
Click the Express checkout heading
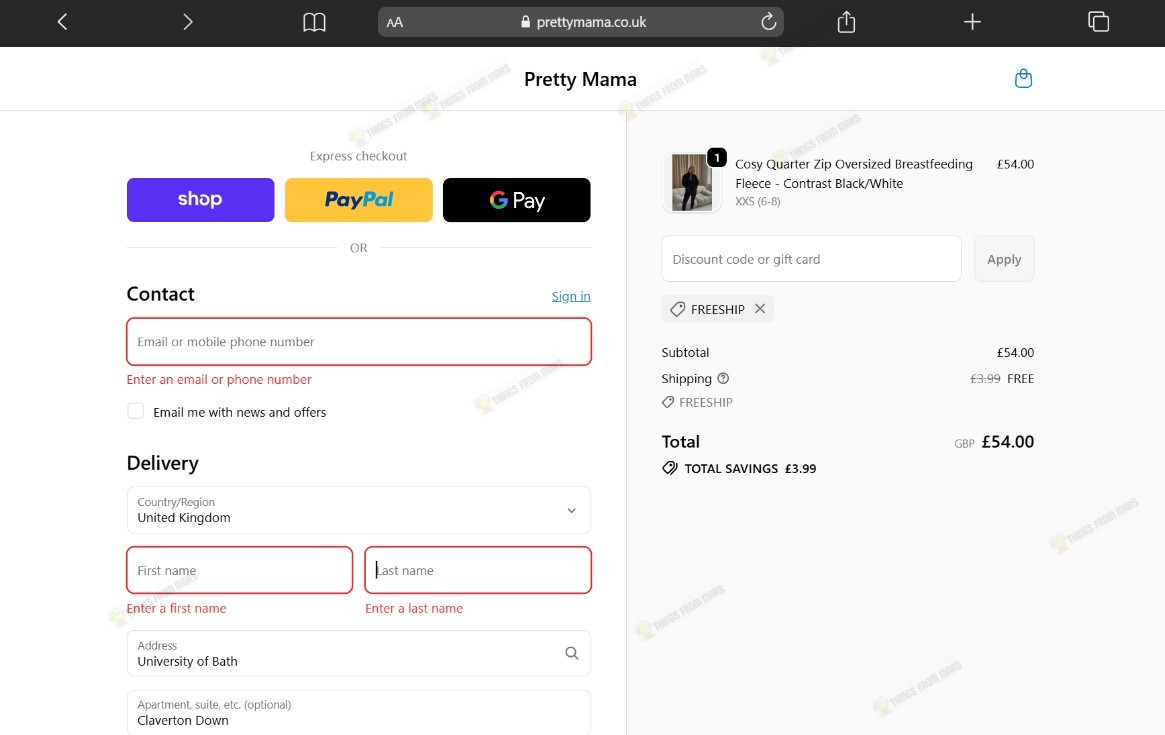click(x=358, y=156)
